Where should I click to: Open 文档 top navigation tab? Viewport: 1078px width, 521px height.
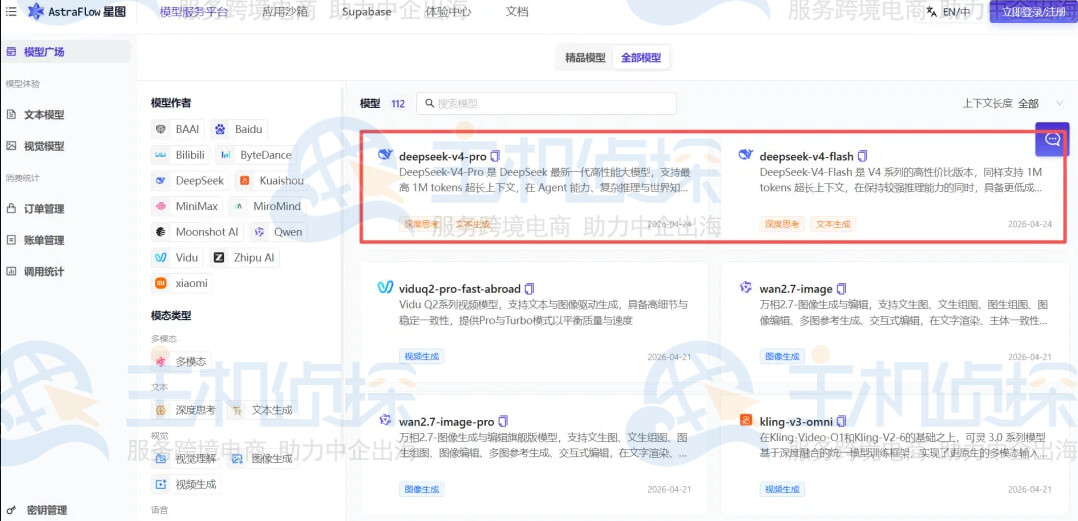coord(516,12)
